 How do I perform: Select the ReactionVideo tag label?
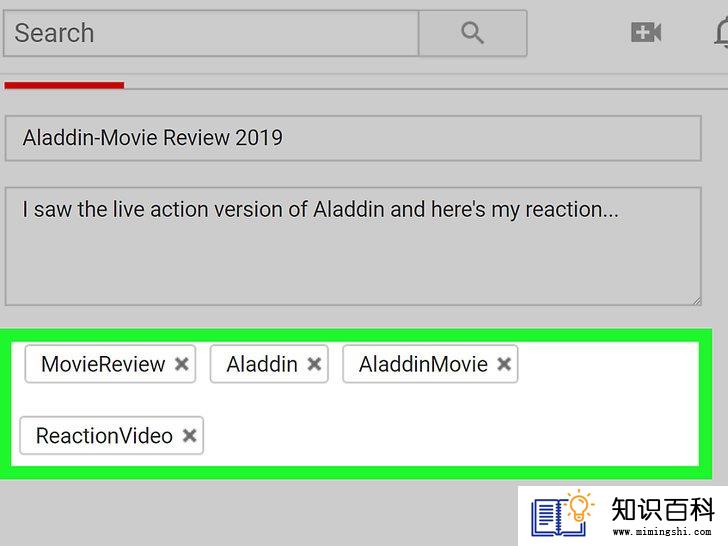[x=104, y=436]
